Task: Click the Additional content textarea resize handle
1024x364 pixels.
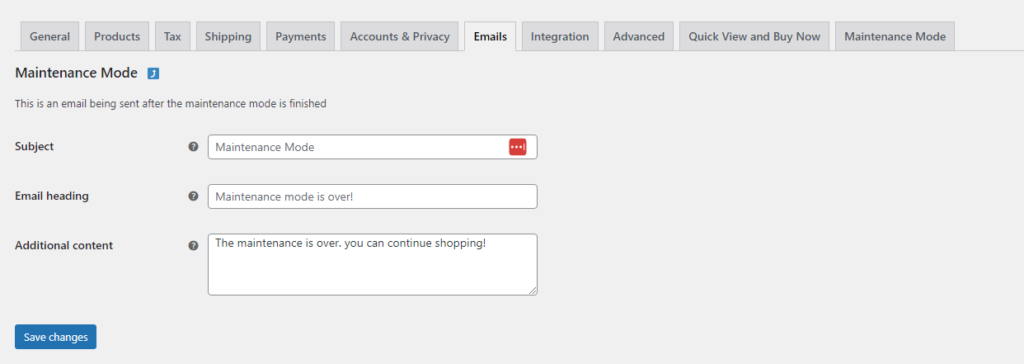Action: 533,291
